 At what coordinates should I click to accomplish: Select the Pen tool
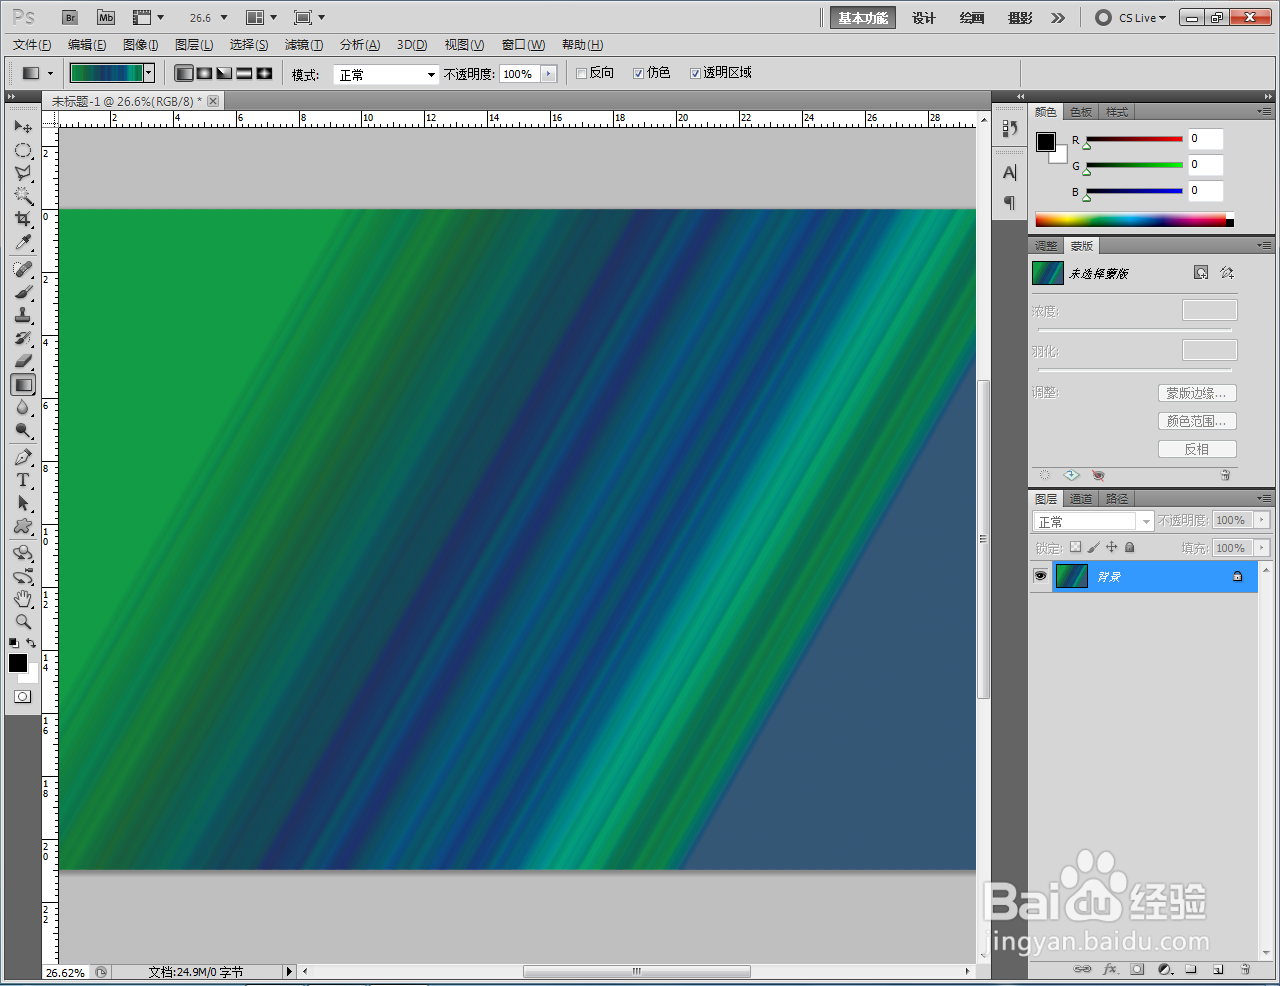[23, 457]
